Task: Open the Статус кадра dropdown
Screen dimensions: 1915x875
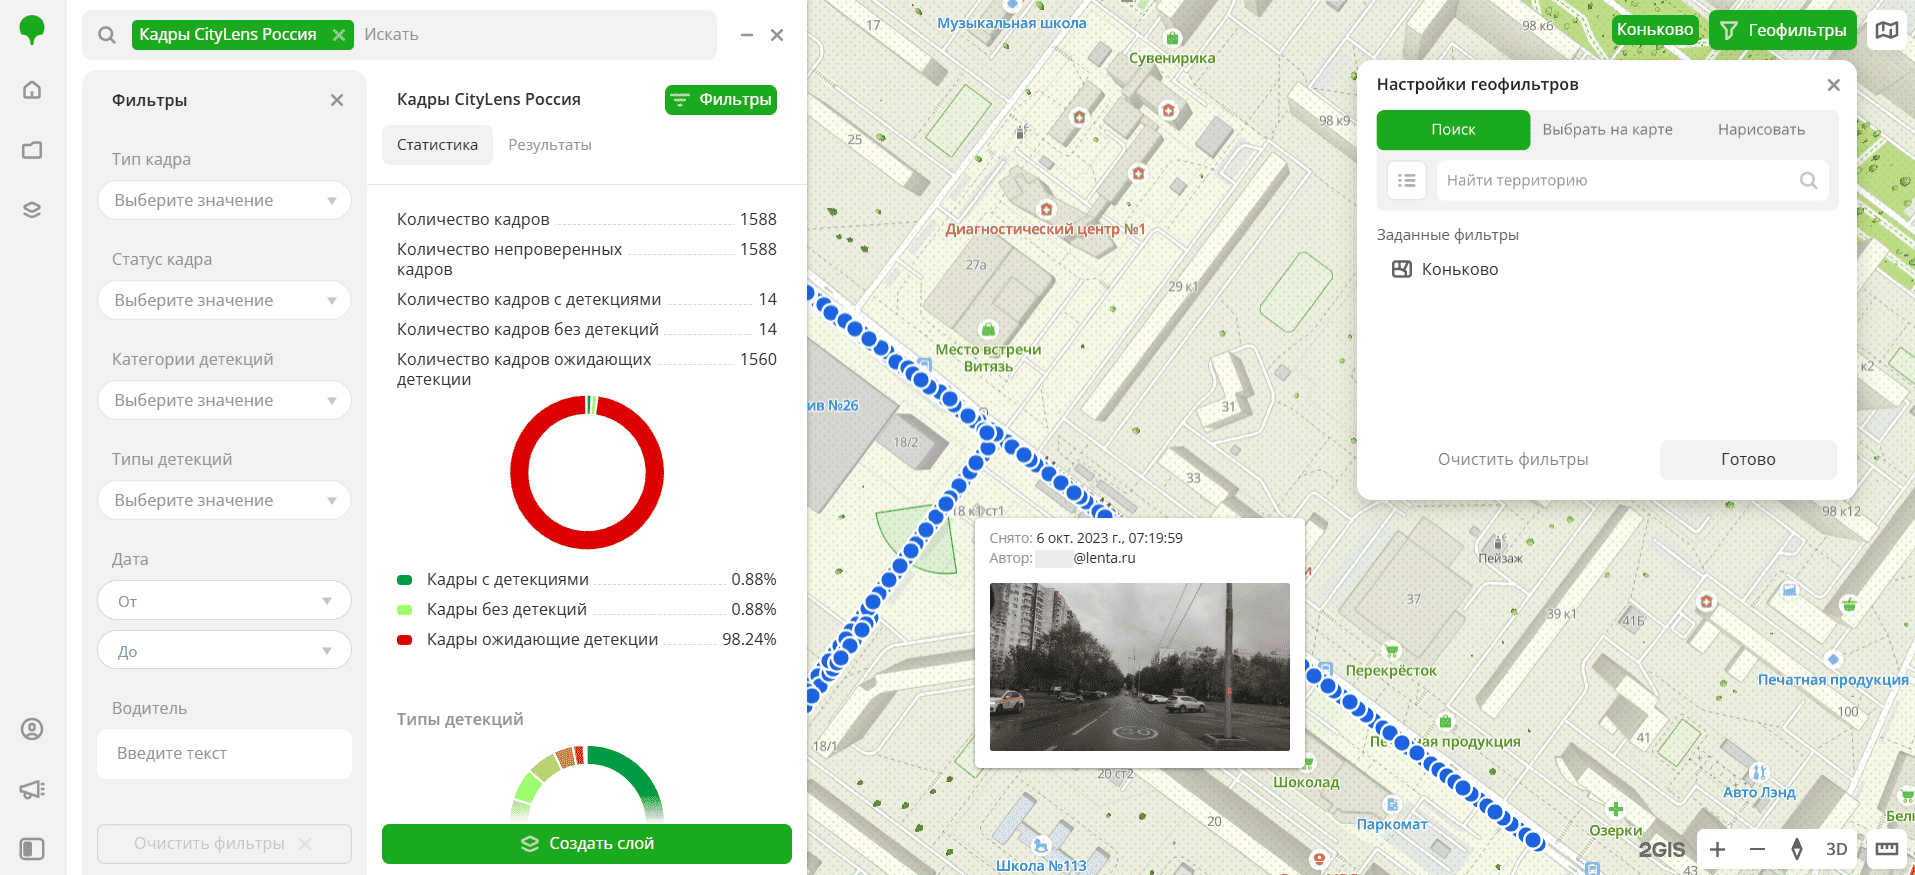Action: [224, 300]
